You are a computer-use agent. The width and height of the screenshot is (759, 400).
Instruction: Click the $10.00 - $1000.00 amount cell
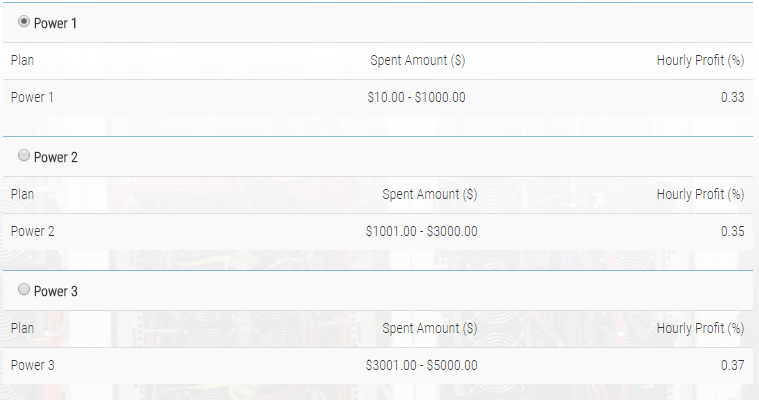point(416,97)
